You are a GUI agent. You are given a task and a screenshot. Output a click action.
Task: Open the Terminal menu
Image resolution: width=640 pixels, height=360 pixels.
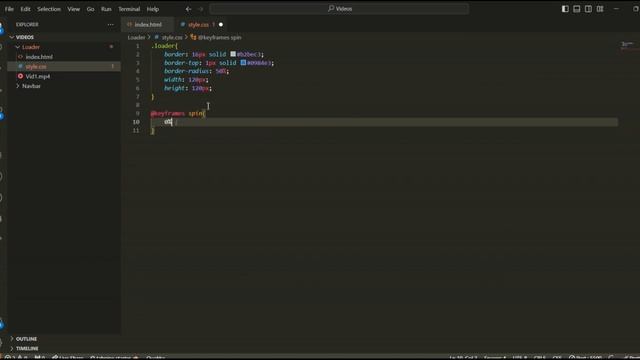click(x=129, y=9)
